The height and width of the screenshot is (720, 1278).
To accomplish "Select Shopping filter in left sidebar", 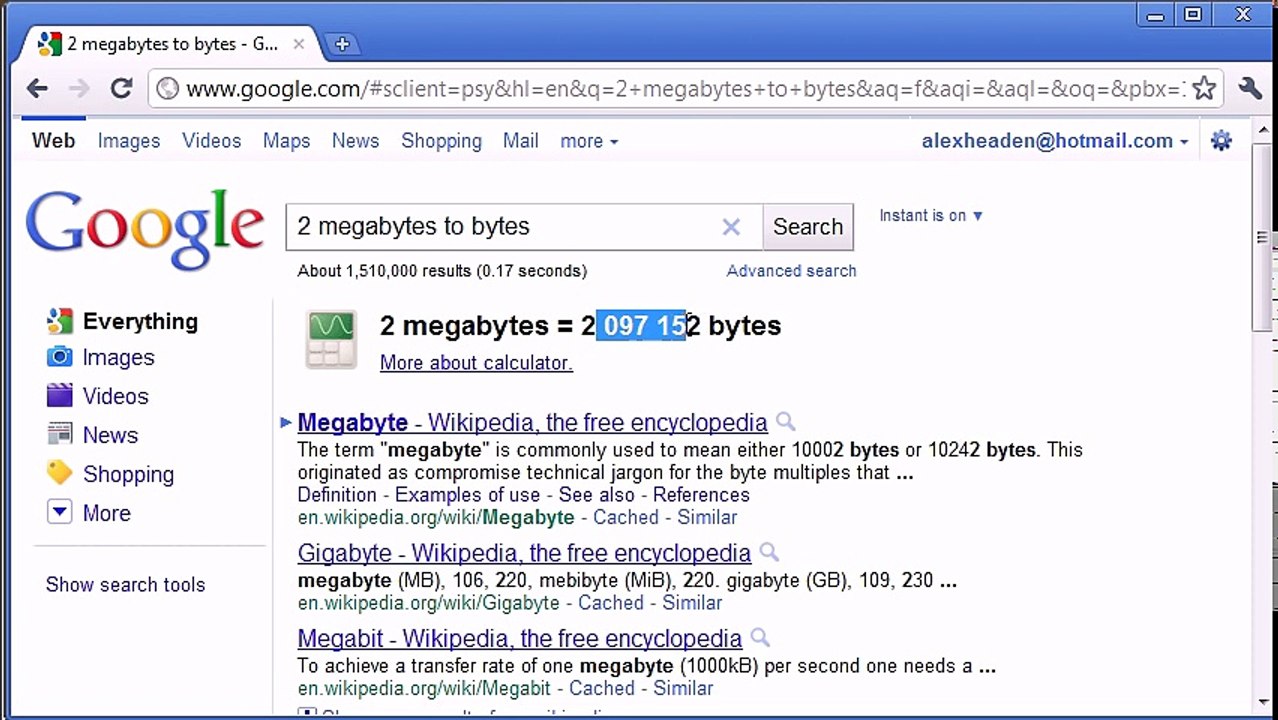I will tap(128, 474).
